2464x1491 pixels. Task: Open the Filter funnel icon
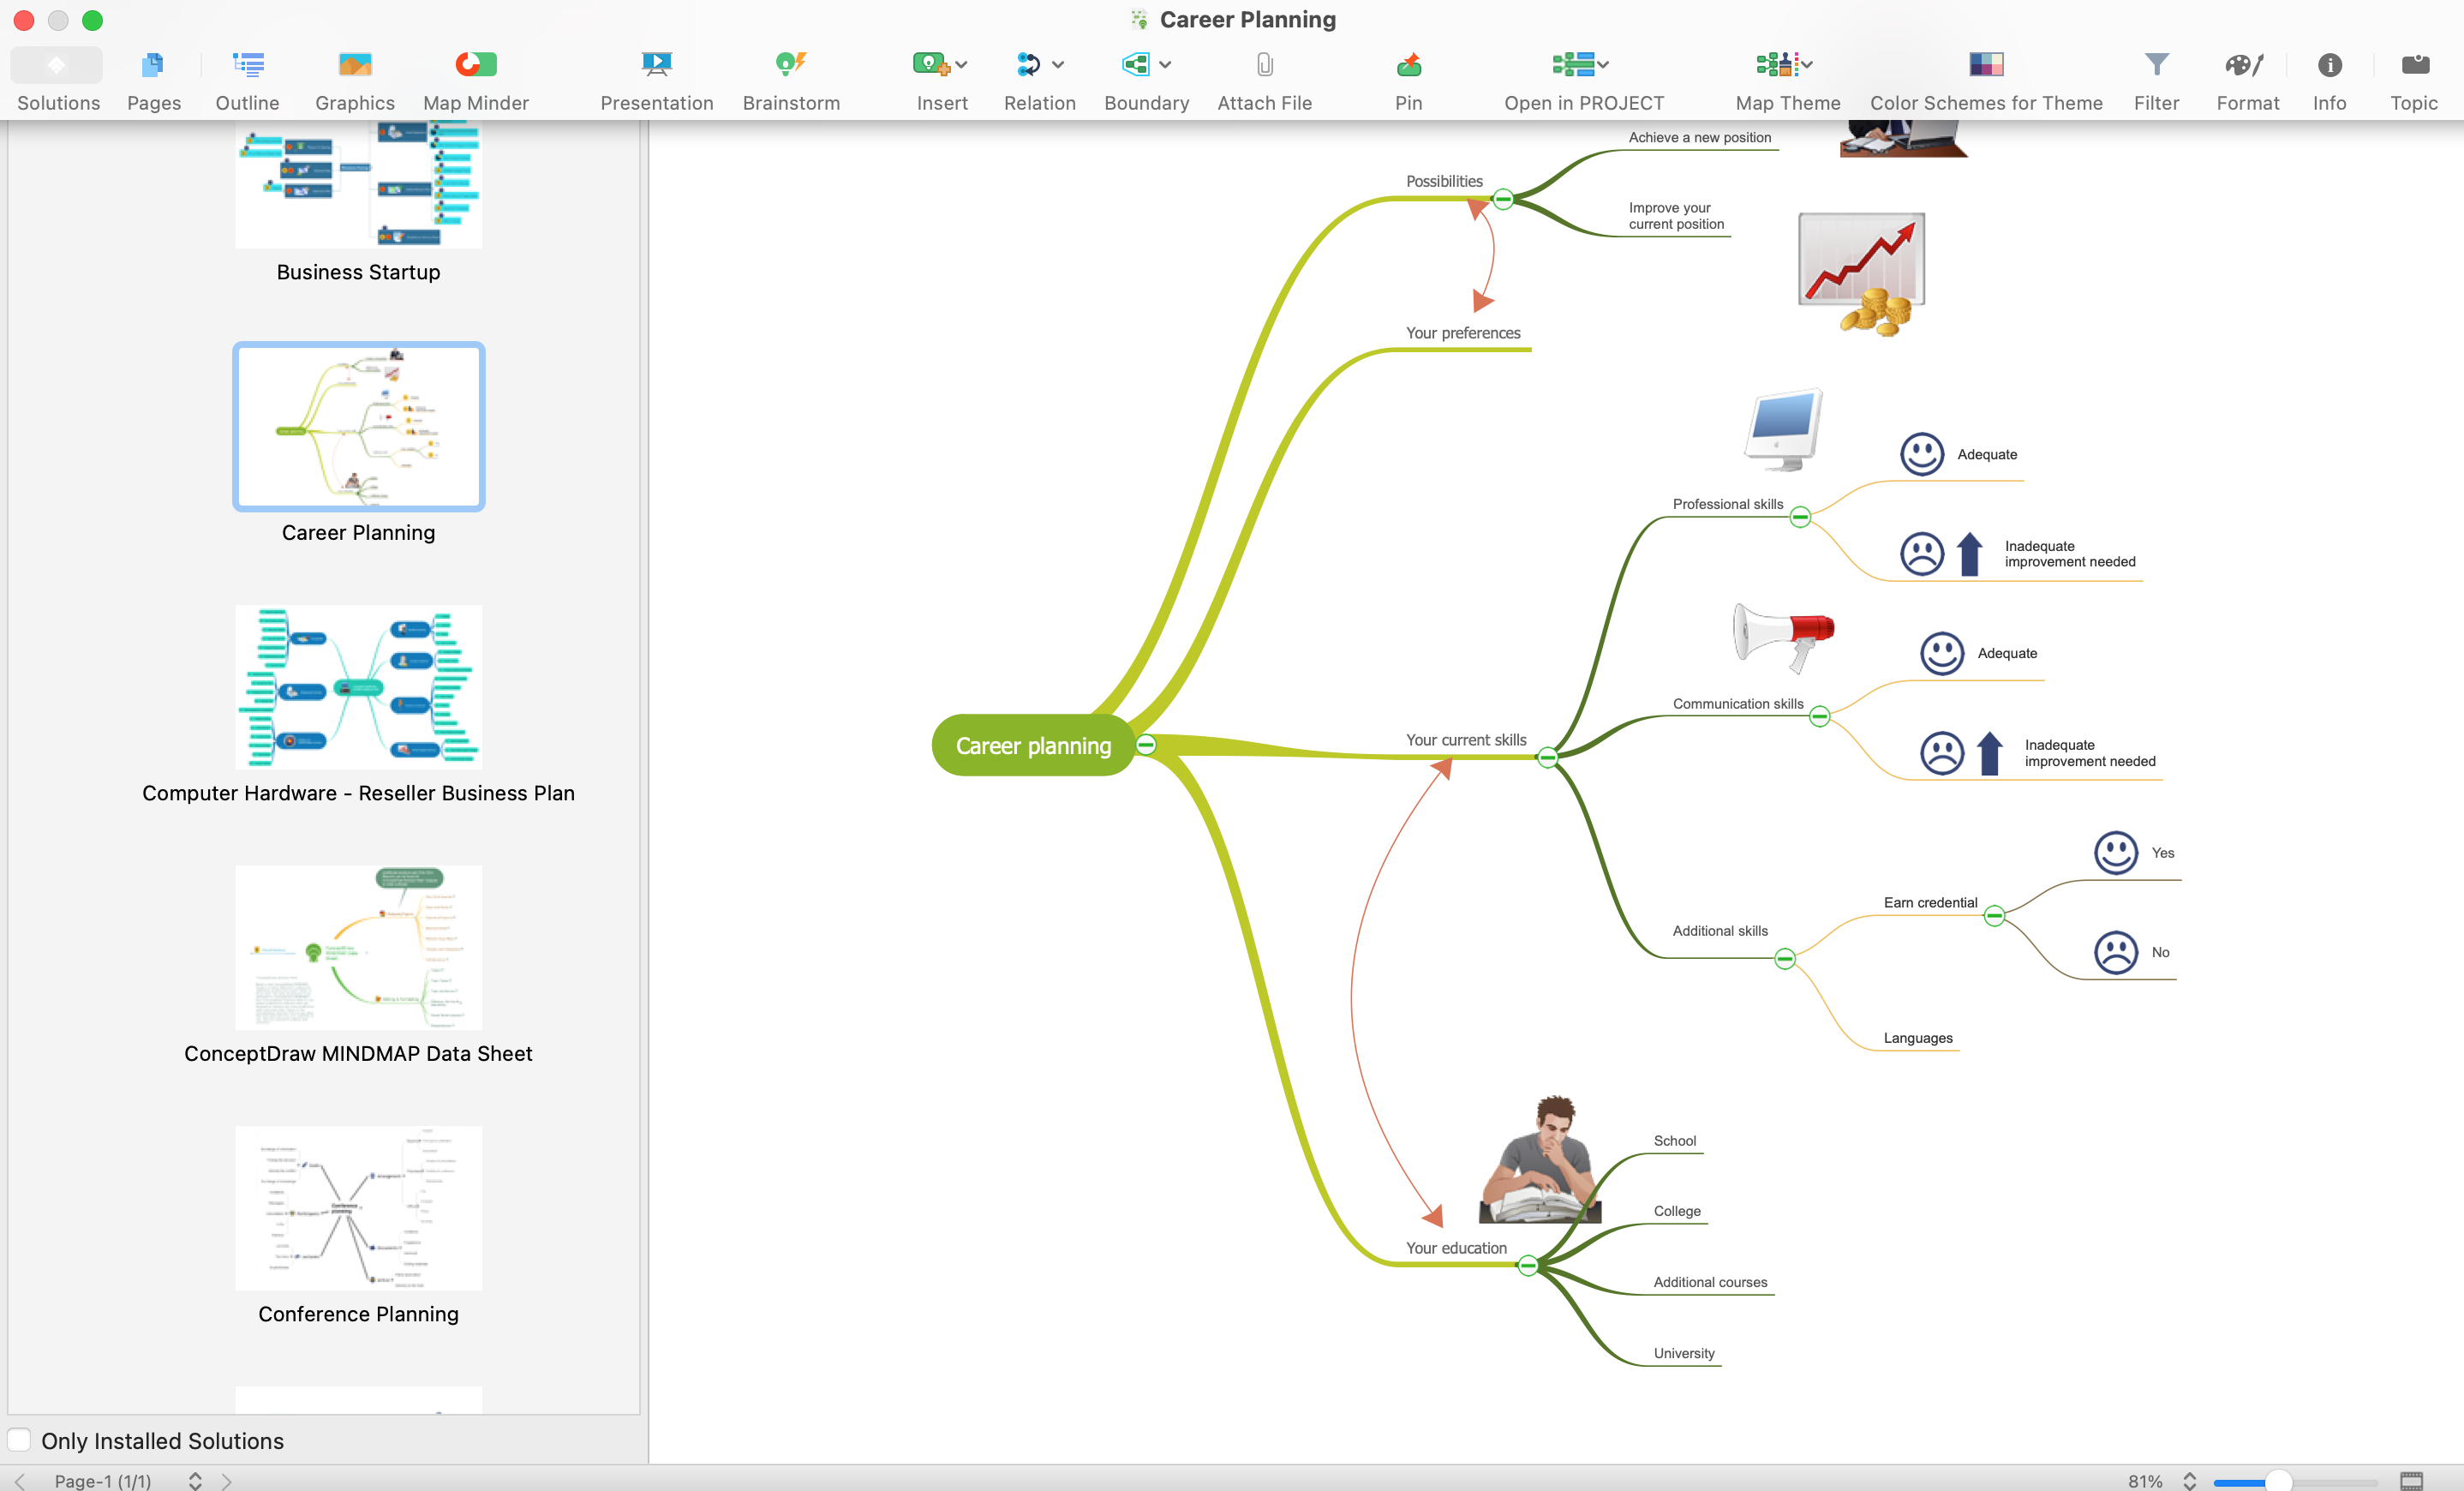[2156, 65]
